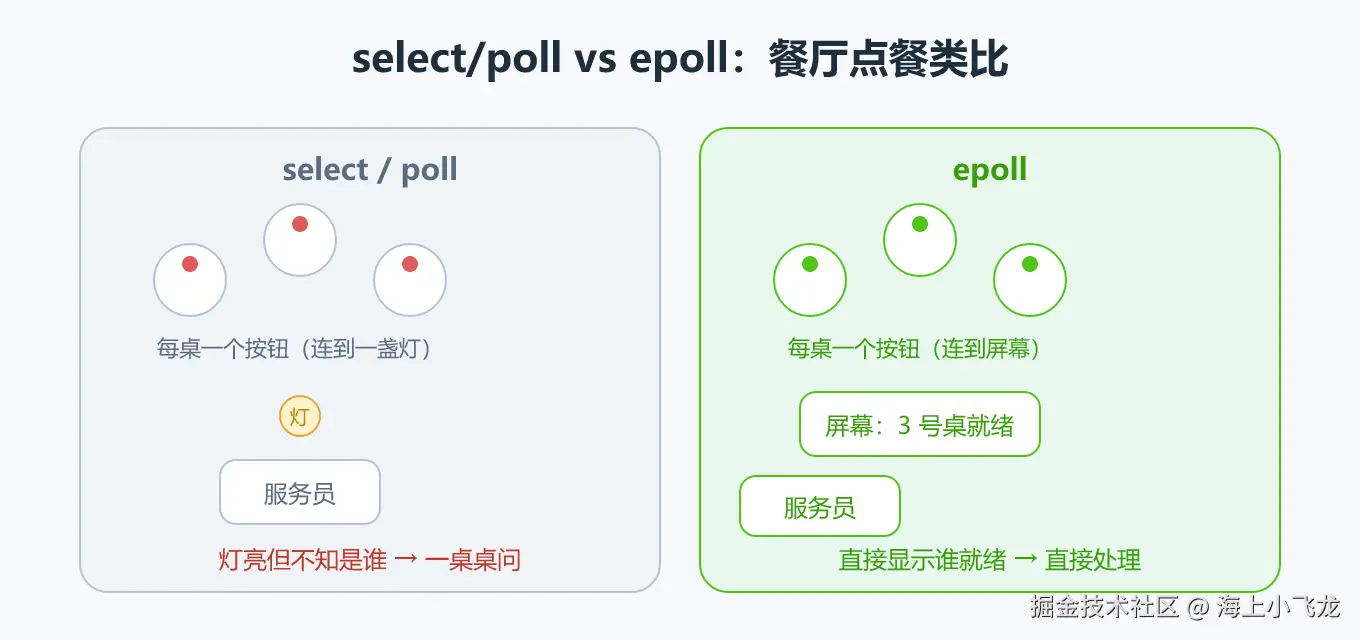Screen dimensions: 1360x640
Task: Click the red dot inside the top table
Action: [300, 224]
